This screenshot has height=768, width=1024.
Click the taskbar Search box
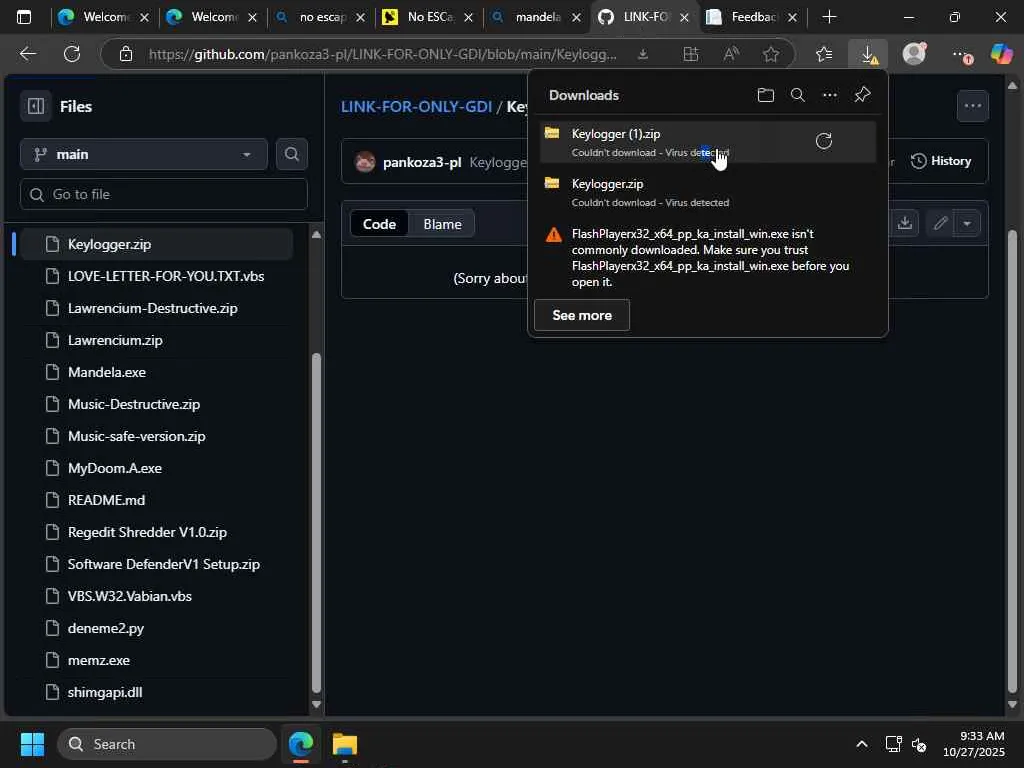167,744
